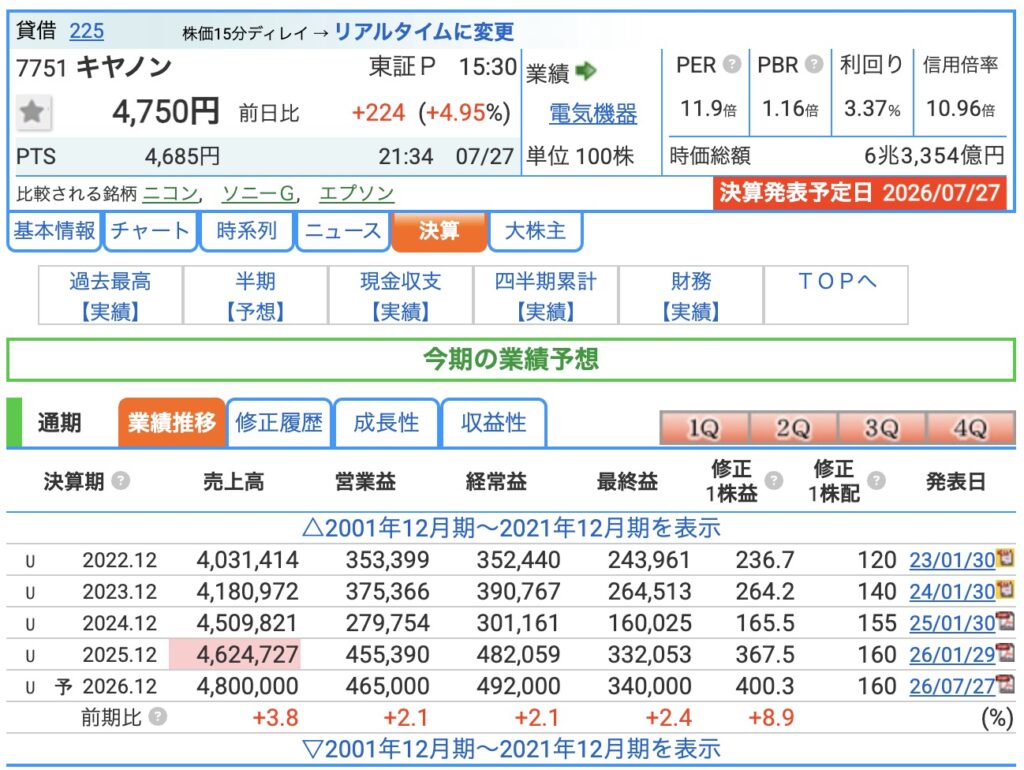Open announcement date 23/01/30
The image size is (1024, 770).
click(x=952, y=560)
